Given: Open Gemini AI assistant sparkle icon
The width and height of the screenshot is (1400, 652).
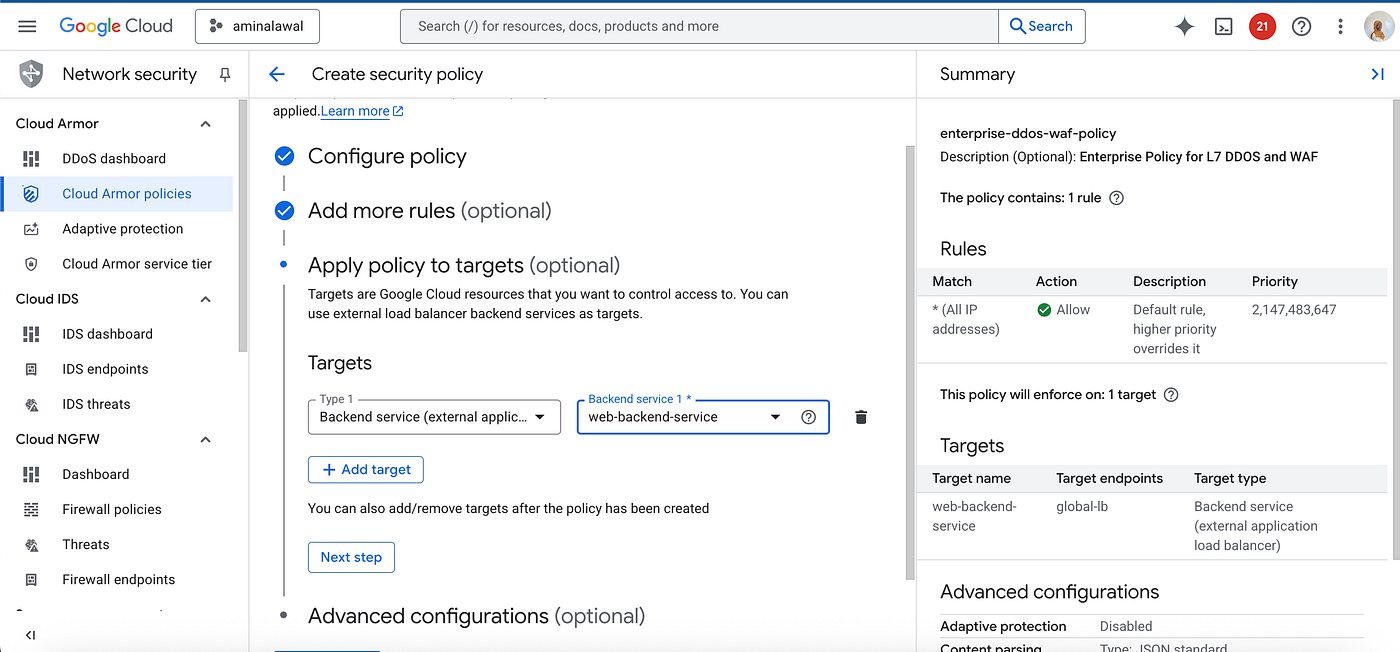Looking at the screenshot, I should click(x=1184, y=27).
